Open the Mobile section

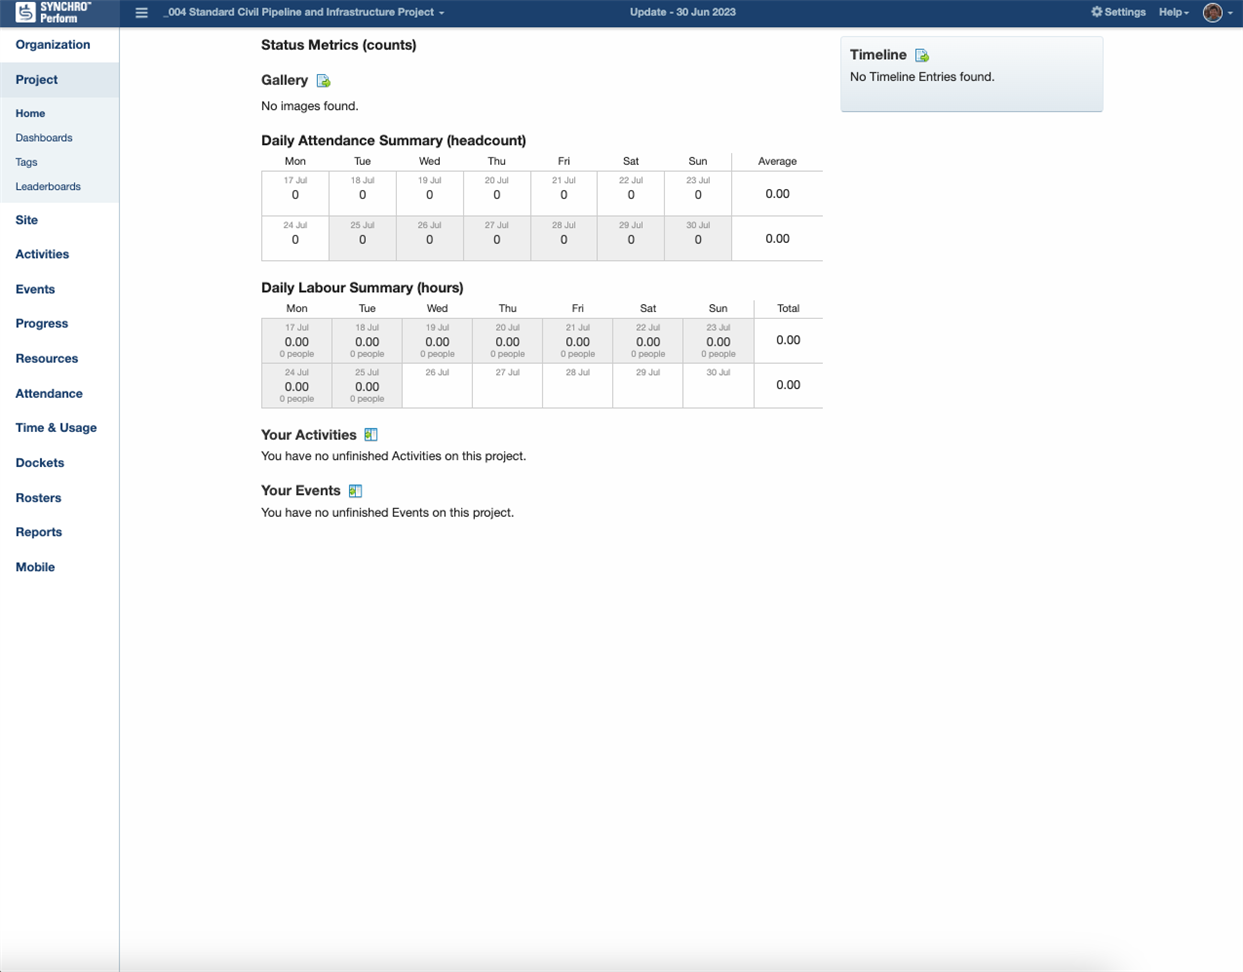coord(35,567)
